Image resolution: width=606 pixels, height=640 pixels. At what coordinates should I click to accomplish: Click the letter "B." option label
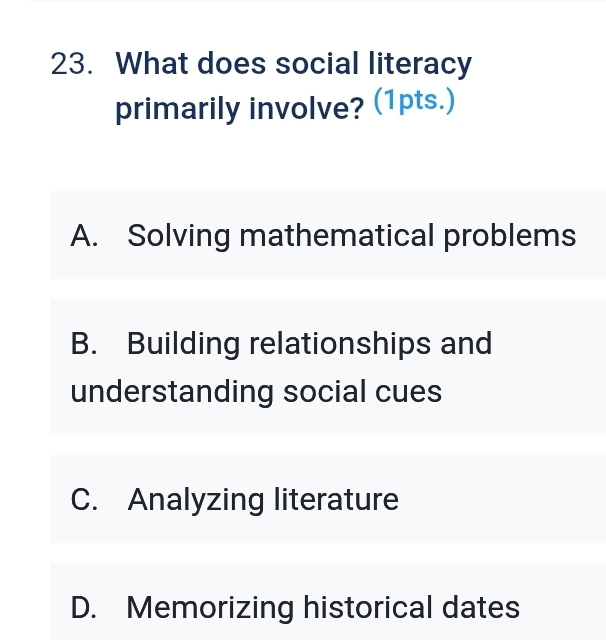(86, 344)
